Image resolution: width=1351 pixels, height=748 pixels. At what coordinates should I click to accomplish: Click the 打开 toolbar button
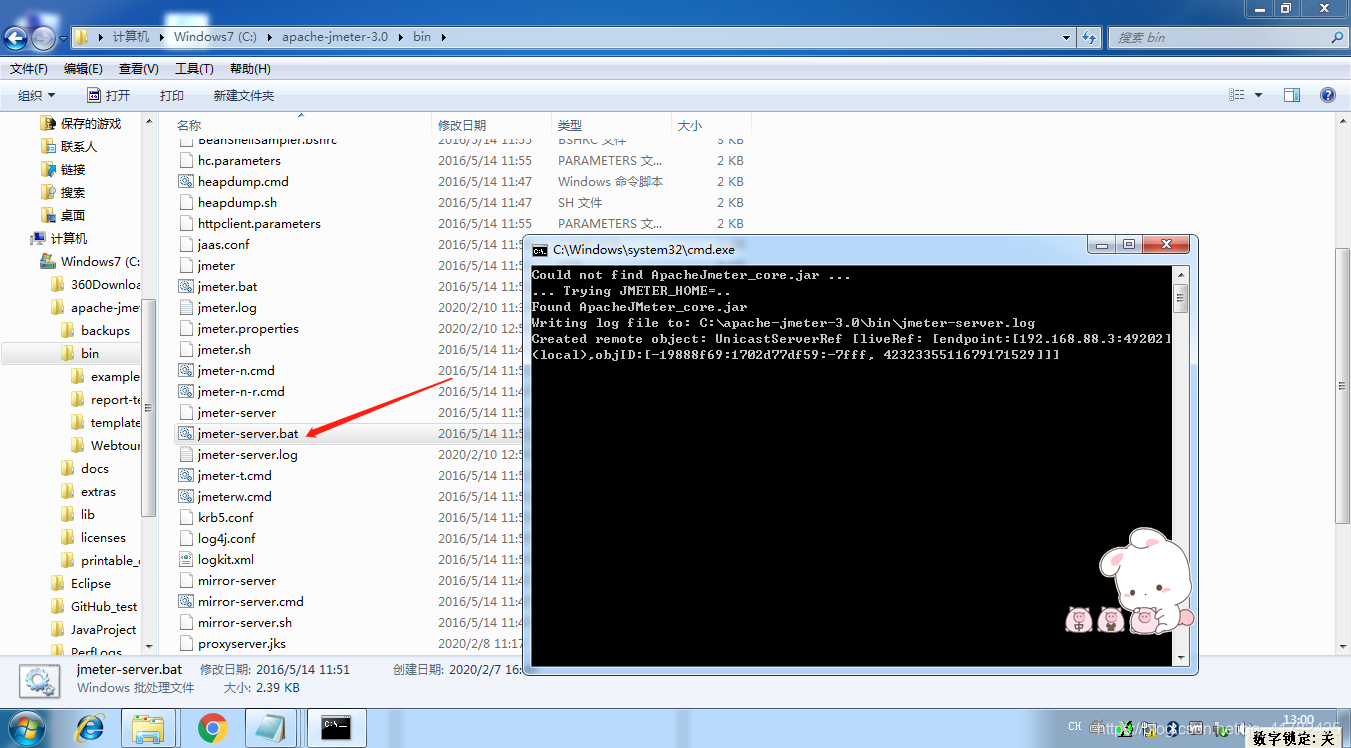[108, 95]
